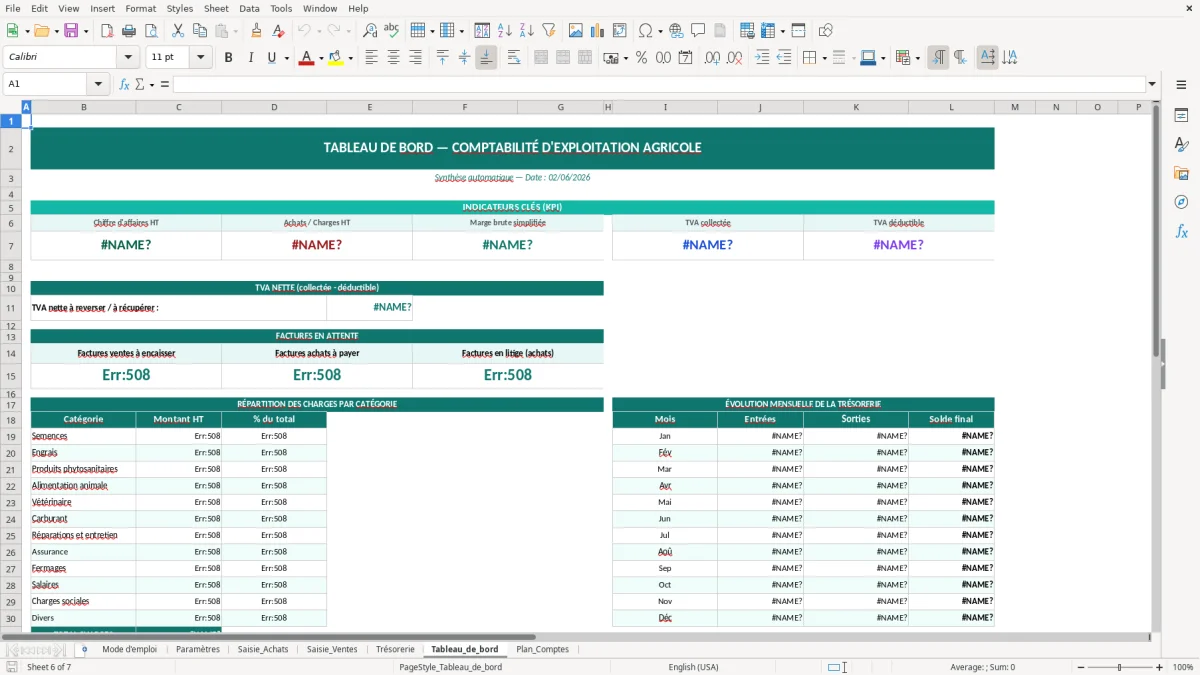This screenshot has height=675, width=1200.
Task: Click the Sort Descending icon
Action: pyautogui.click(x=527, y=31)
